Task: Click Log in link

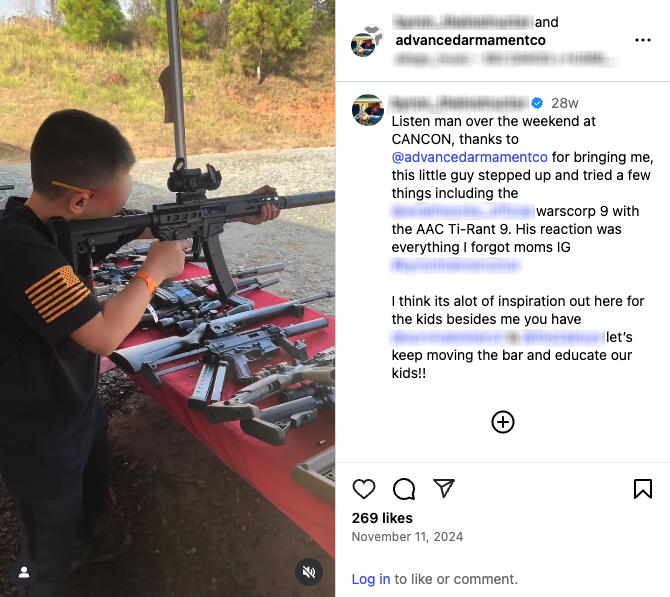Action: click(x=370, y=579)
